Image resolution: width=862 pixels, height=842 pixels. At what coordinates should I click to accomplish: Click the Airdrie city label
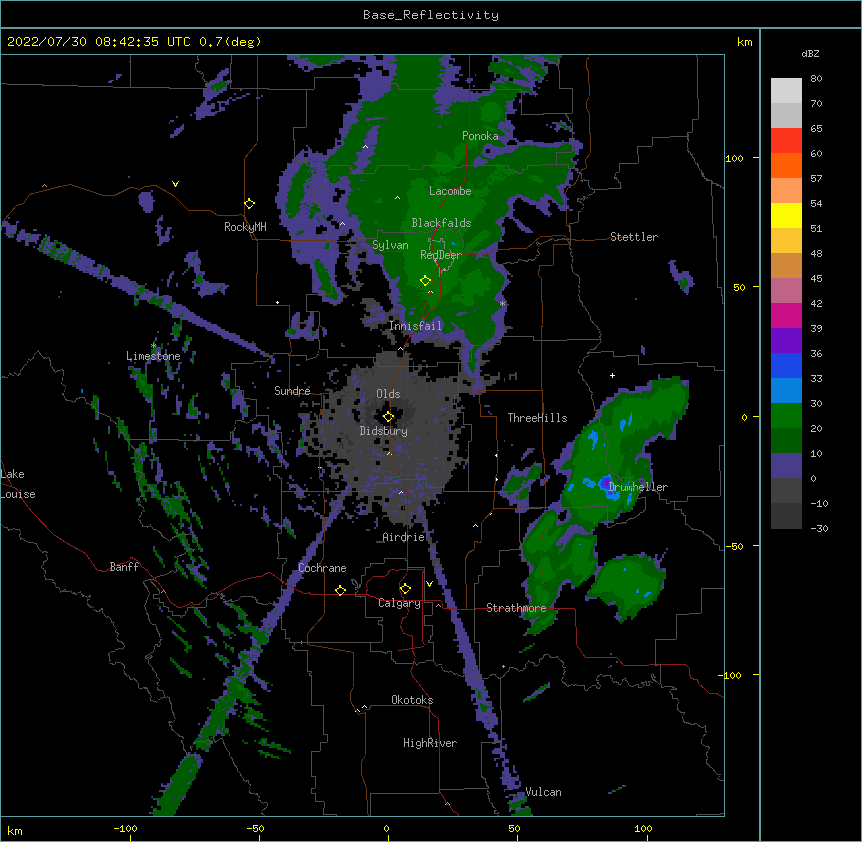tap(404, 537)
